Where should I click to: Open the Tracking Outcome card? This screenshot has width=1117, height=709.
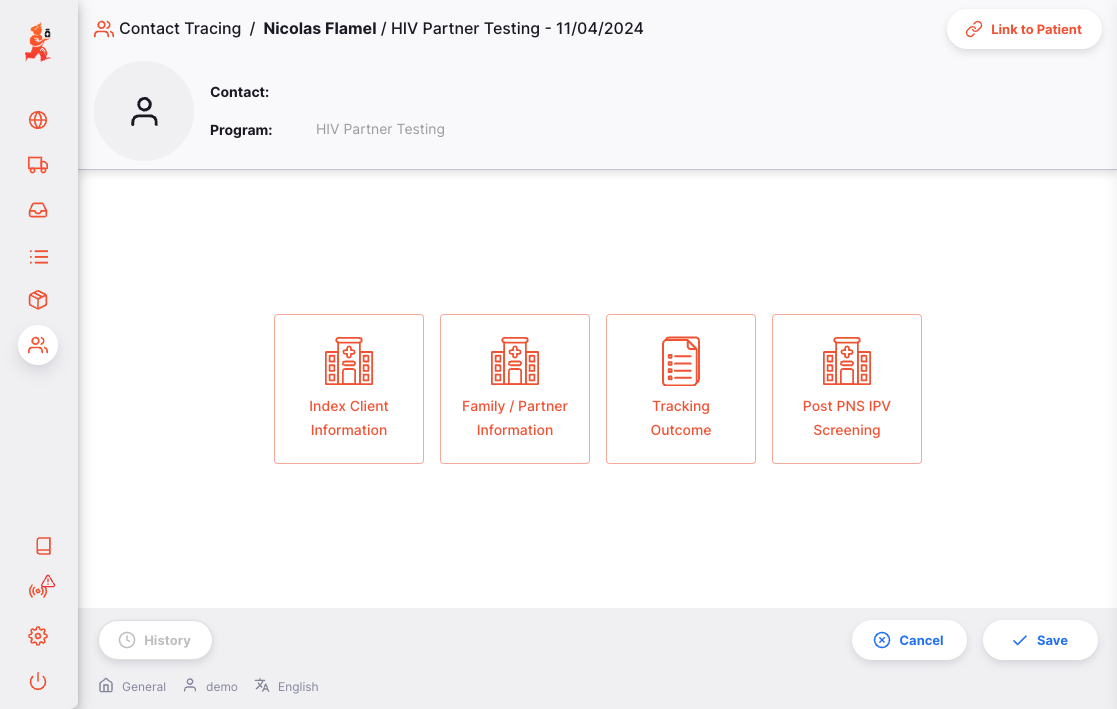tap(681, 389)
